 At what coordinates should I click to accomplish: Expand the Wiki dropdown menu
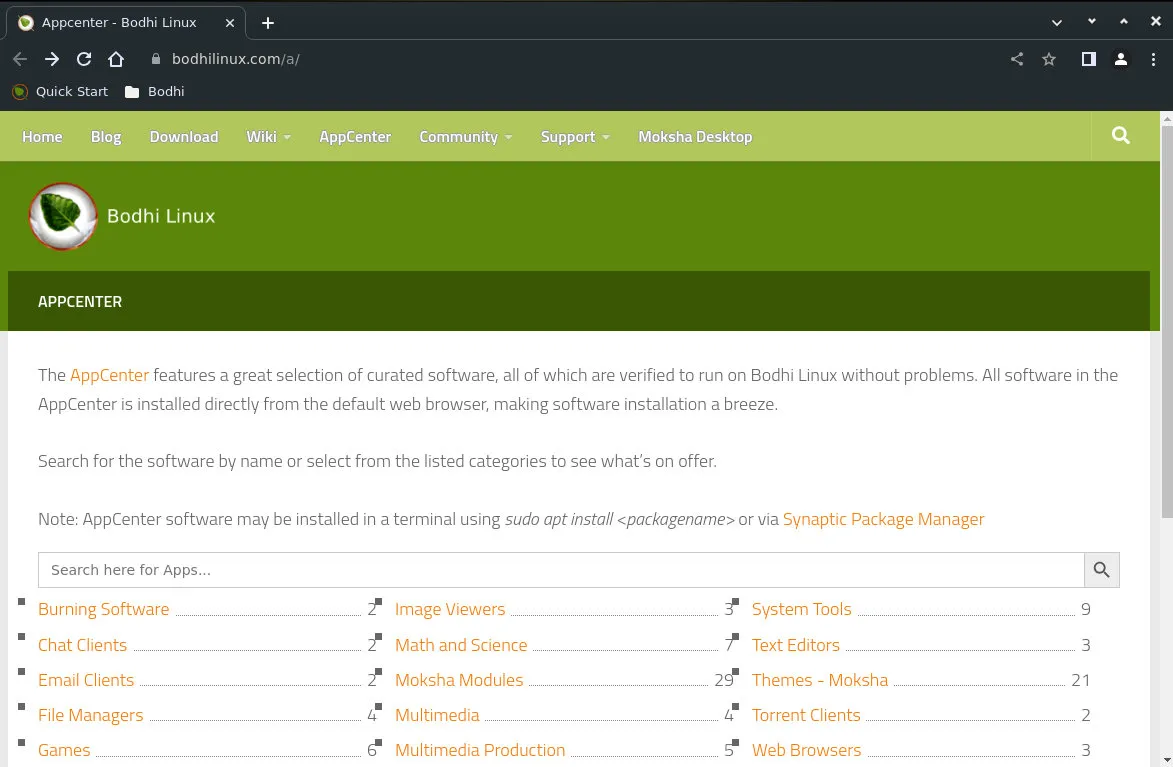click(x=269, y=137)
